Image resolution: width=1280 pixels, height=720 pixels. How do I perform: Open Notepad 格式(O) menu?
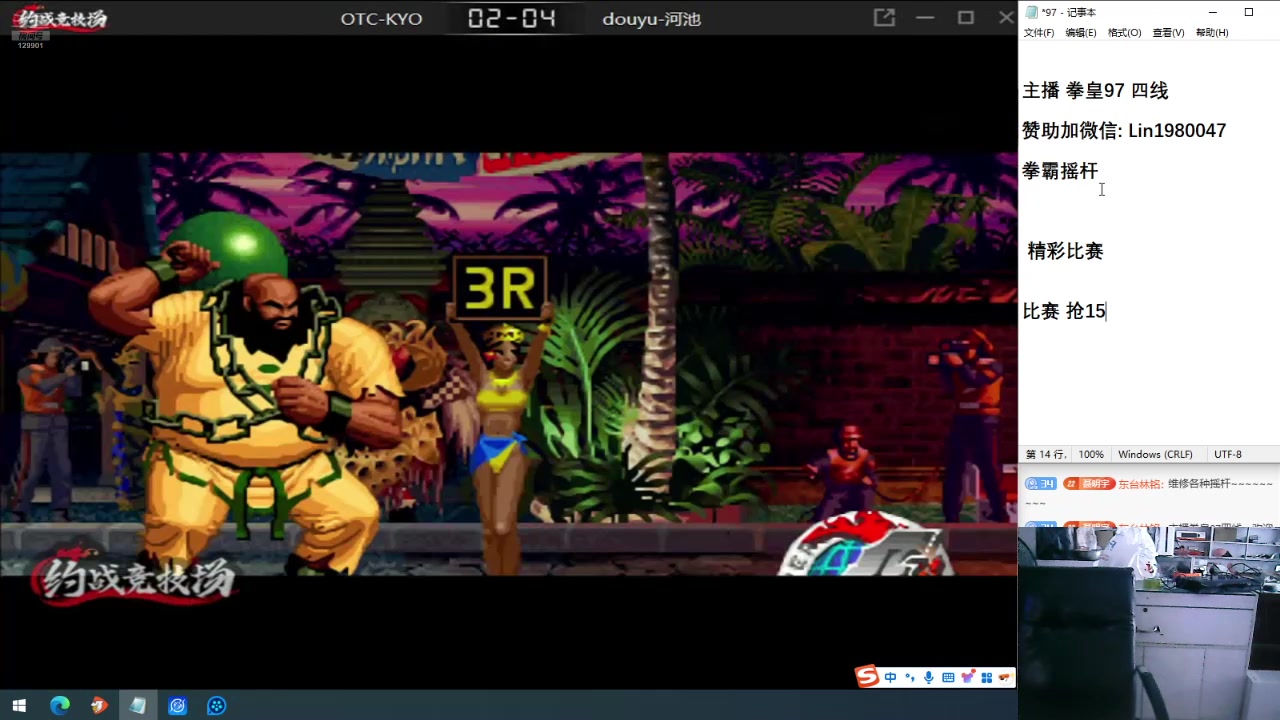1124,33
